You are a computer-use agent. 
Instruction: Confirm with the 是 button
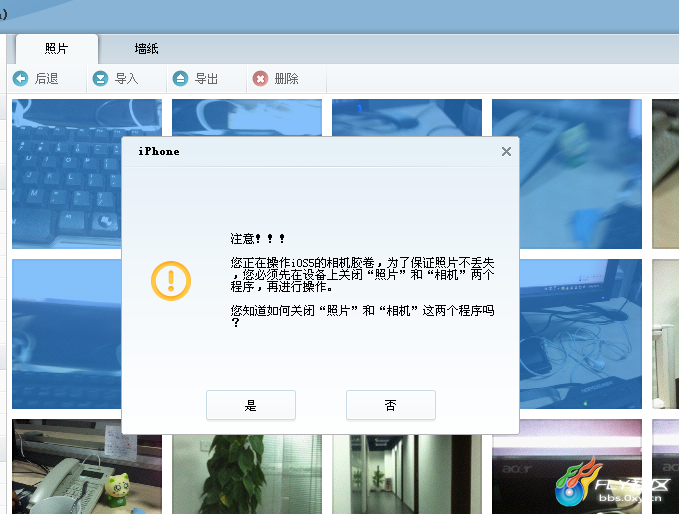pos(251,405)
